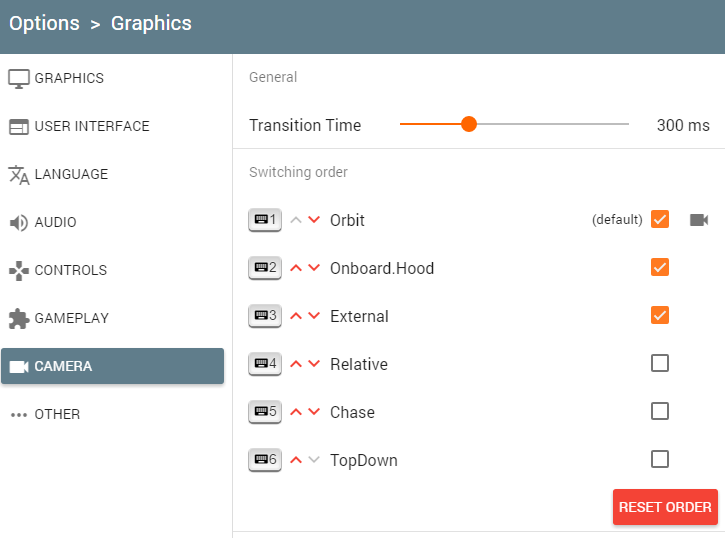
Task: Disable the Onboard.Hood camera checkbox
Action: (660, 267)
